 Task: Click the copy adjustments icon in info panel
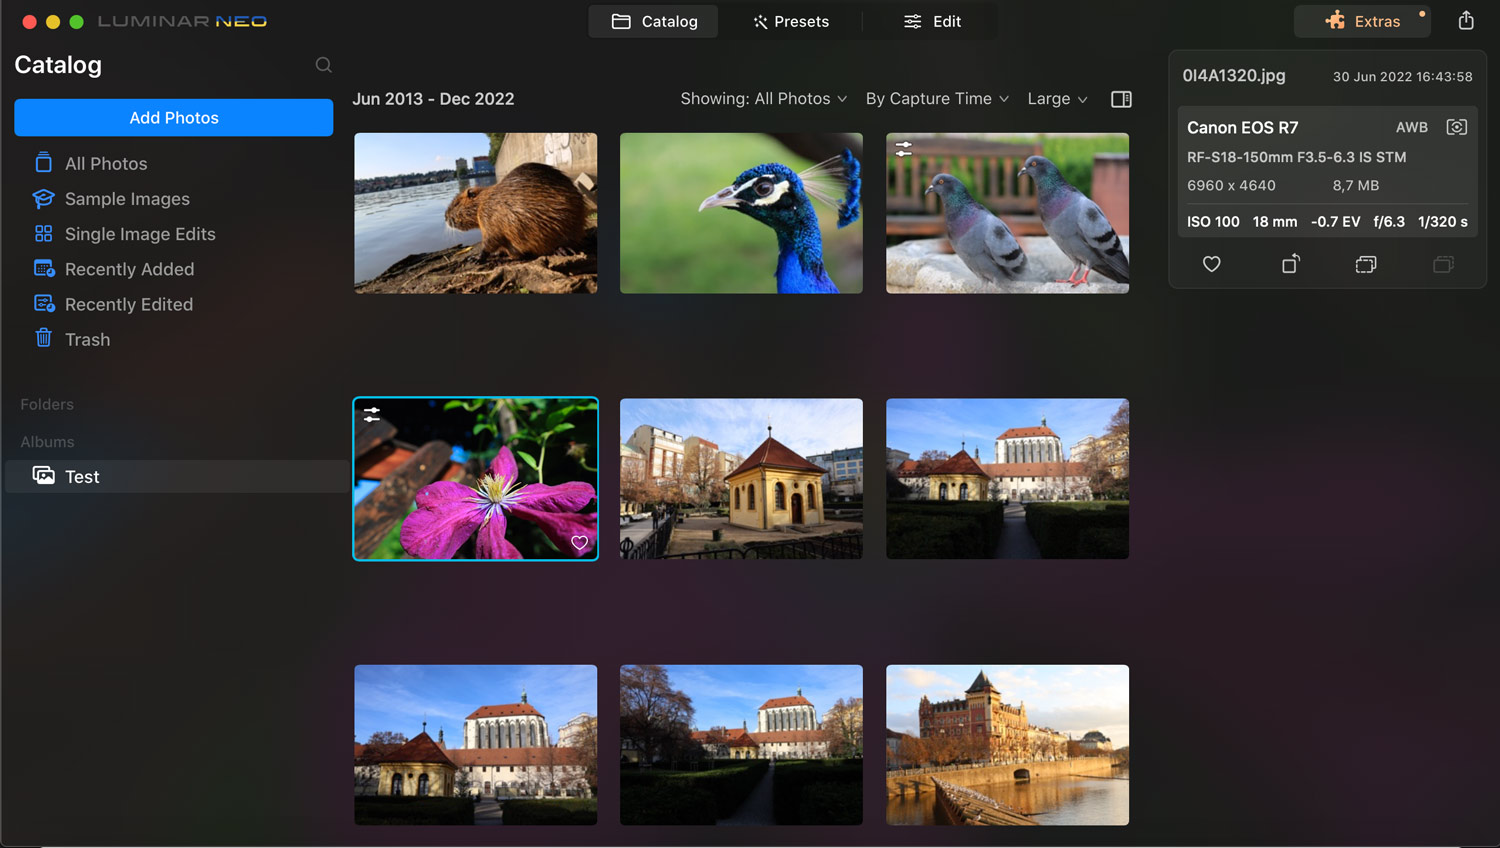tap(1365, 264)
